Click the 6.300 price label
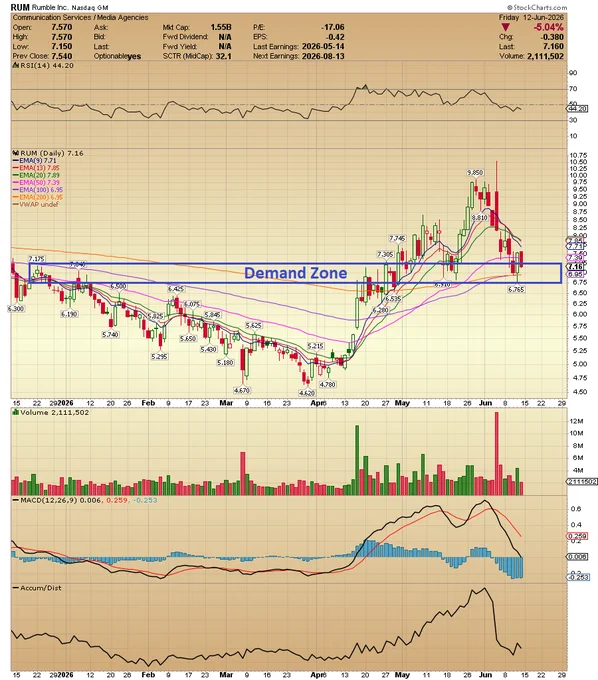 (x=16, y=309)
